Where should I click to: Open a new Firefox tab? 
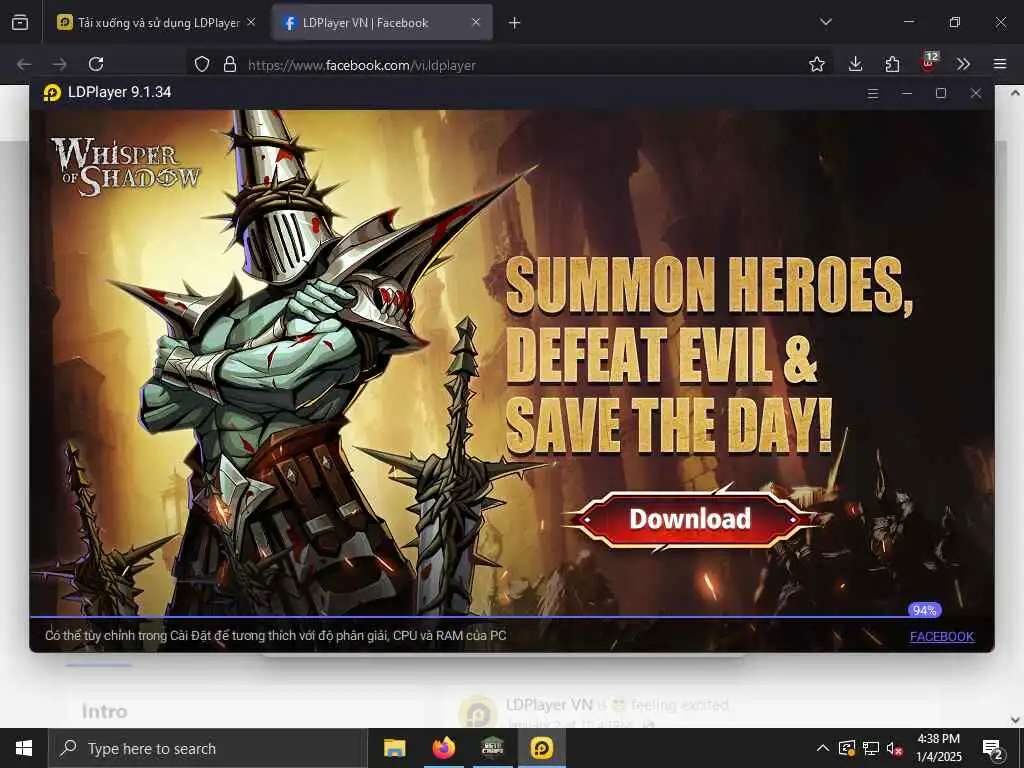tap(515, 23)
